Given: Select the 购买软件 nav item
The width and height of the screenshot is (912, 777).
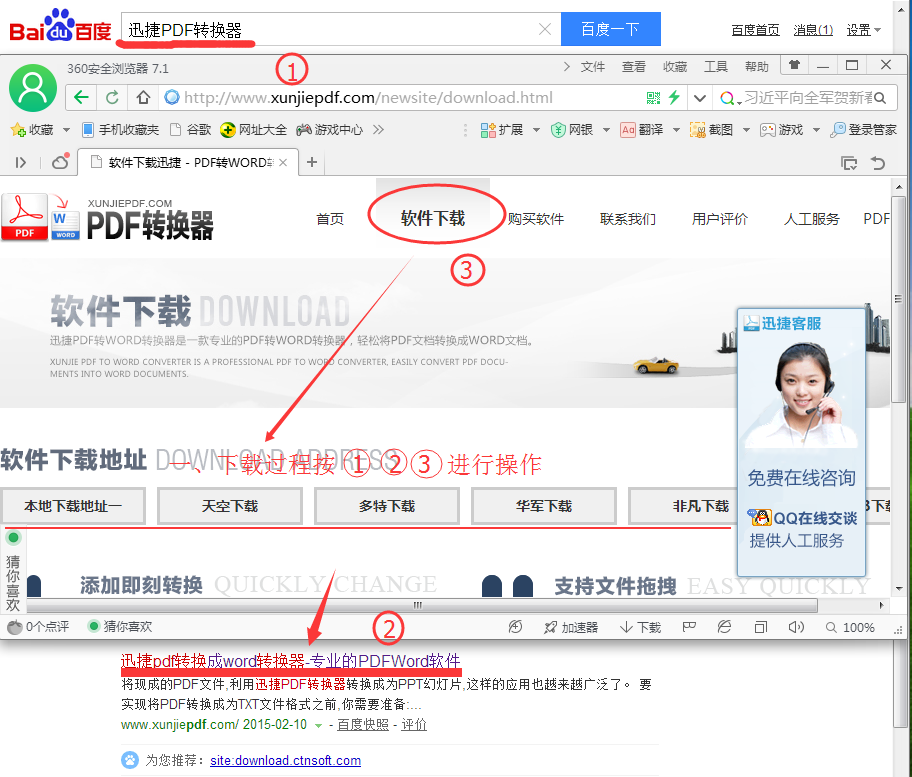Looking at the screenshot, I should (536, 219).
